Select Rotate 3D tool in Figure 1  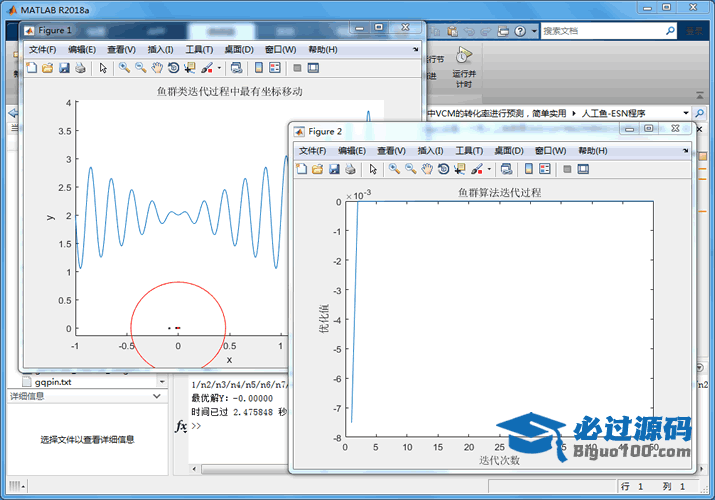click(173, 68)
